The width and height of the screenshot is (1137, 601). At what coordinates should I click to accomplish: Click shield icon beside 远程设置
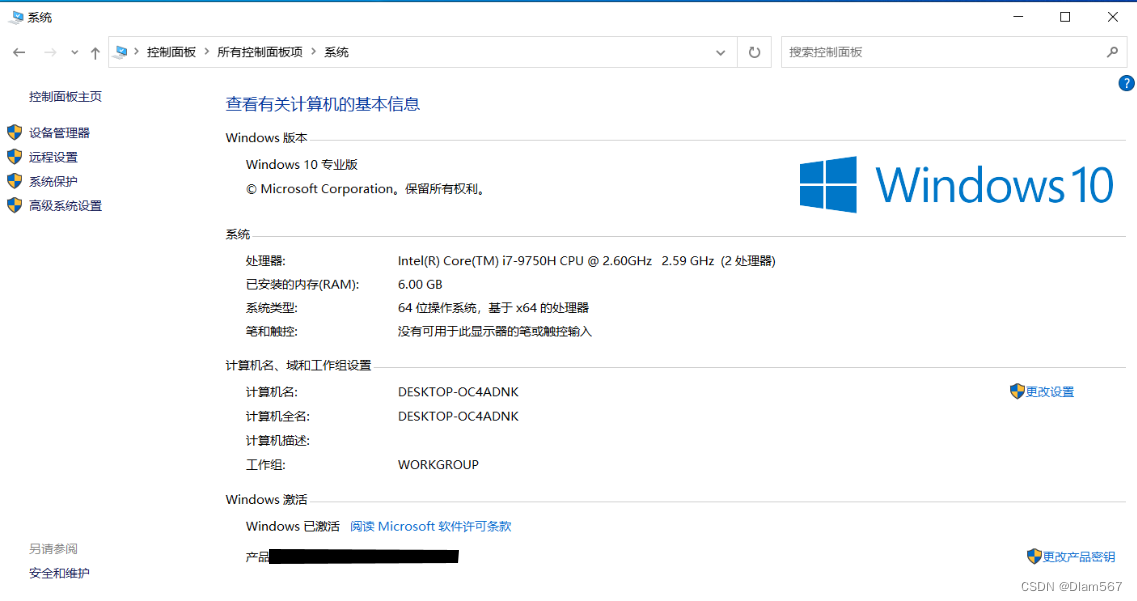click(15, 157)
